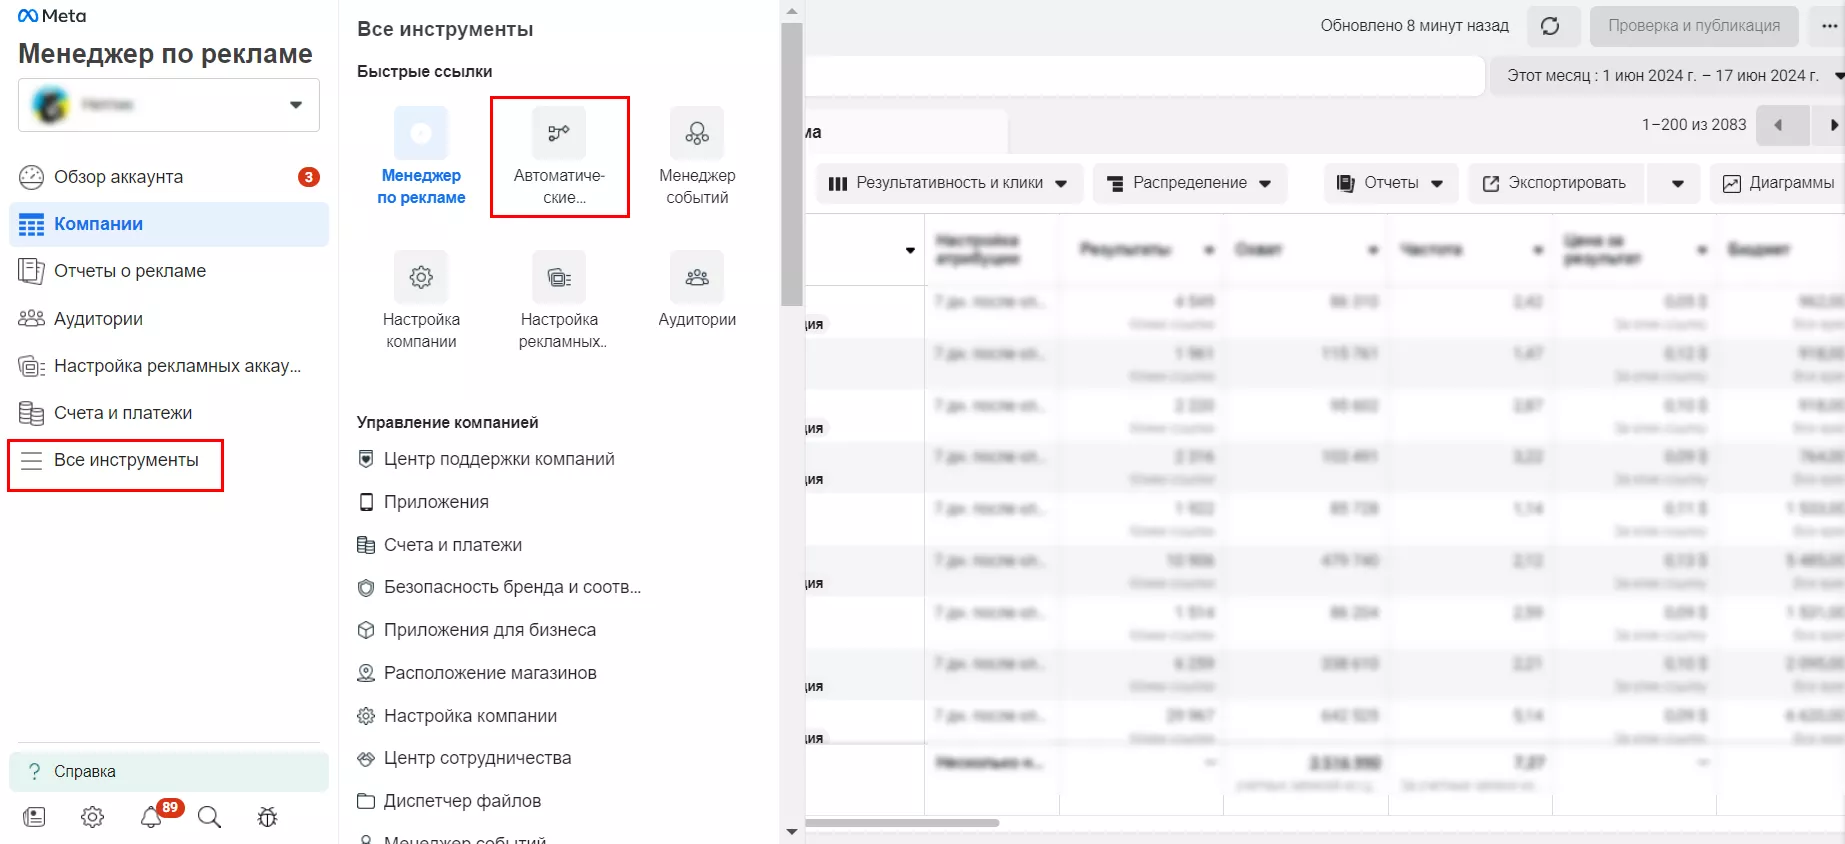Go to next results page arrow
Viewport: 1845px width, 844px height.
(x=1832, y=125)
